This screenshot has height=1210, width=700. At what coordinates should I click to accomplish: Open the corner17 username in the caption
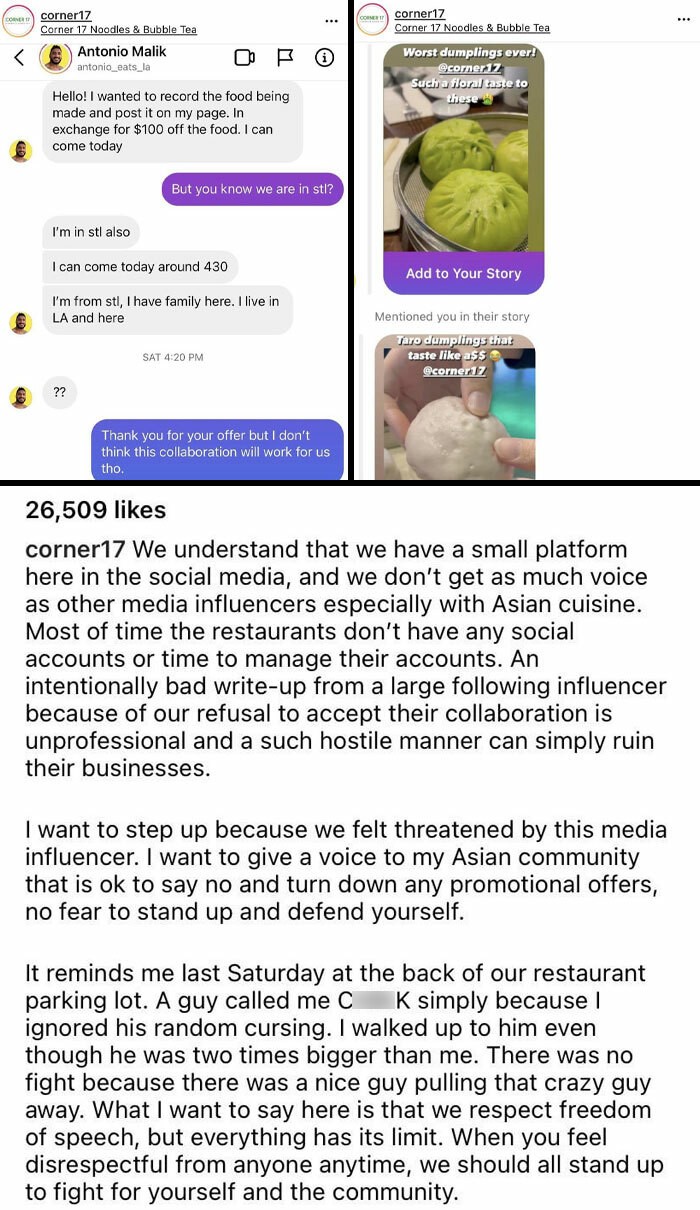tap(78, 549)
